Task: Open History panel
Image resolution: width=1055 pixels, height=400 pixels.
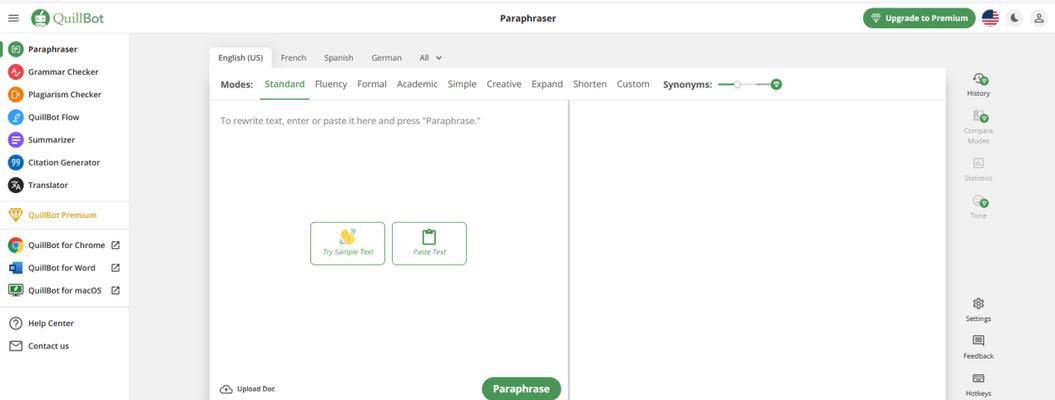Action: tap(978, 85)
